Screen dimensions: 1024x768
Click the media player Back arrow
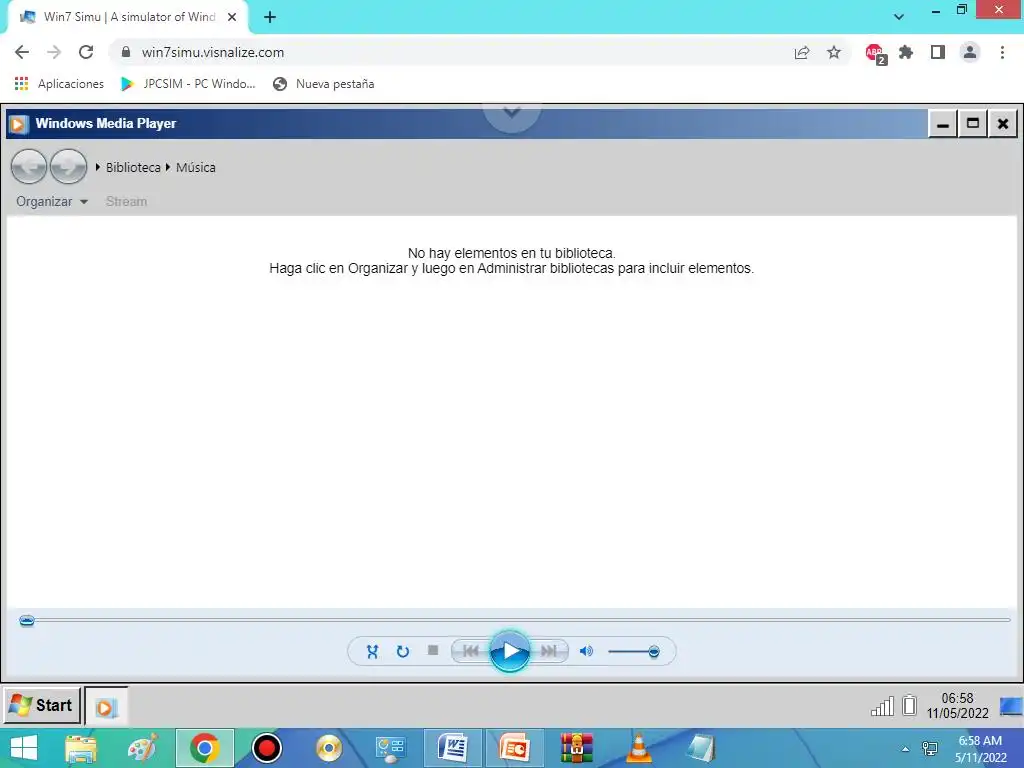[29, 167]
